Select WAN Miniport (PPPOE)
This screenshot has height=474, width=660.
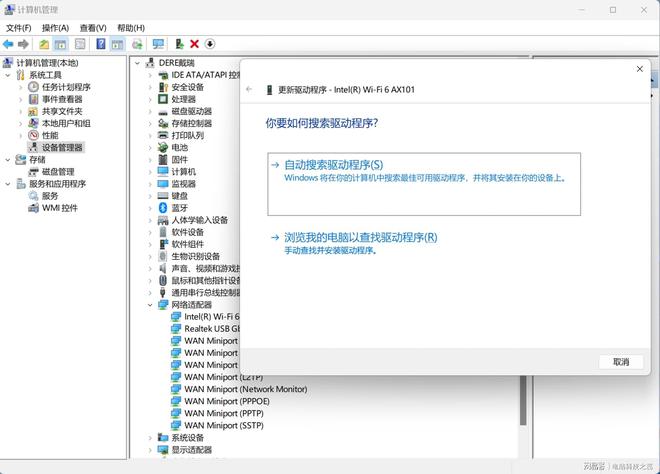point(226,401)
